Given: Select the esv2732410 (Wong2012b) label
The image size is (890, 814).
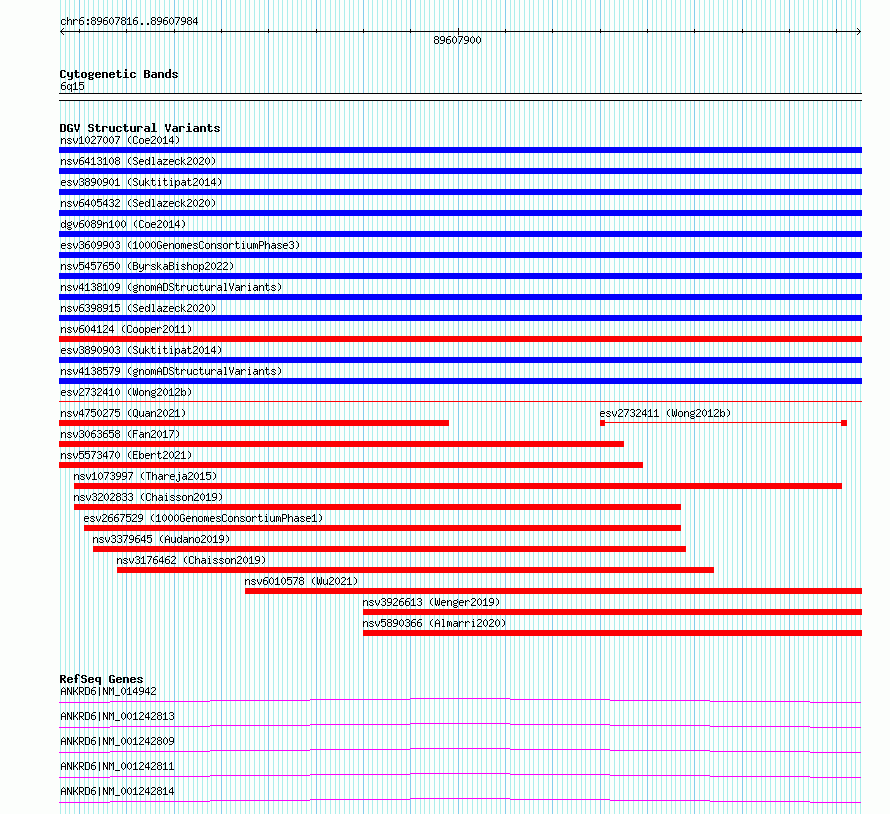Looking at the screenshot, I should [126, 392].
